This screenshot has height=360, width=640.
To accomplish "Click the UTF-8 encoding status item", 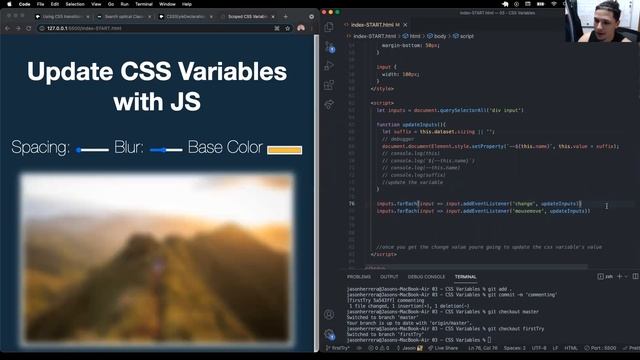I will [x=539, y=348].
